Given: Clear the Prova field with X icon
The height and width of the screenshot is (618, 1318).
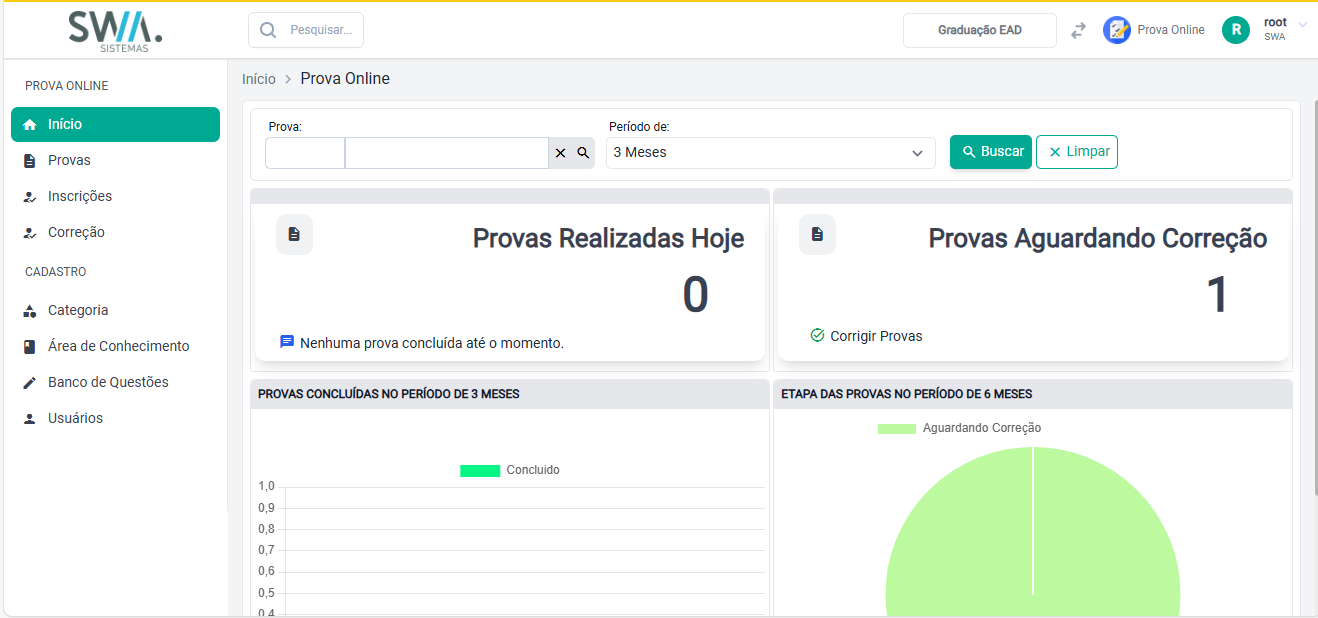Looking at the screenshot, I should (560, 153).
